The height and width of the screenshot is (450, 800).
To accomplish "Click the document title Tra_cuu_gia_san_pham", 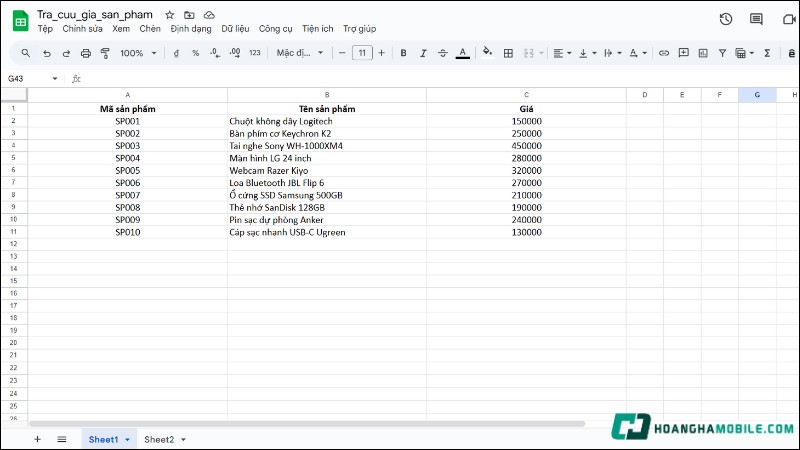I will 94,15.
